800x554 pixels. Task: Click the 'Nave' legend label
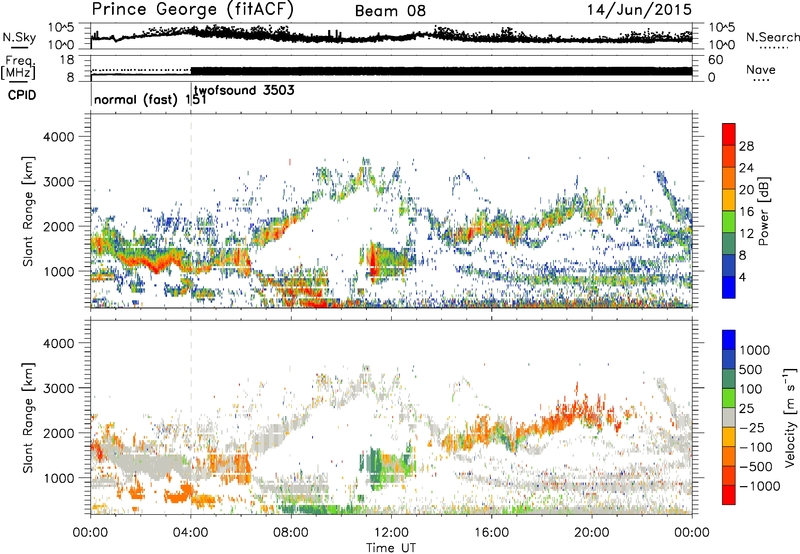point(761,69)
